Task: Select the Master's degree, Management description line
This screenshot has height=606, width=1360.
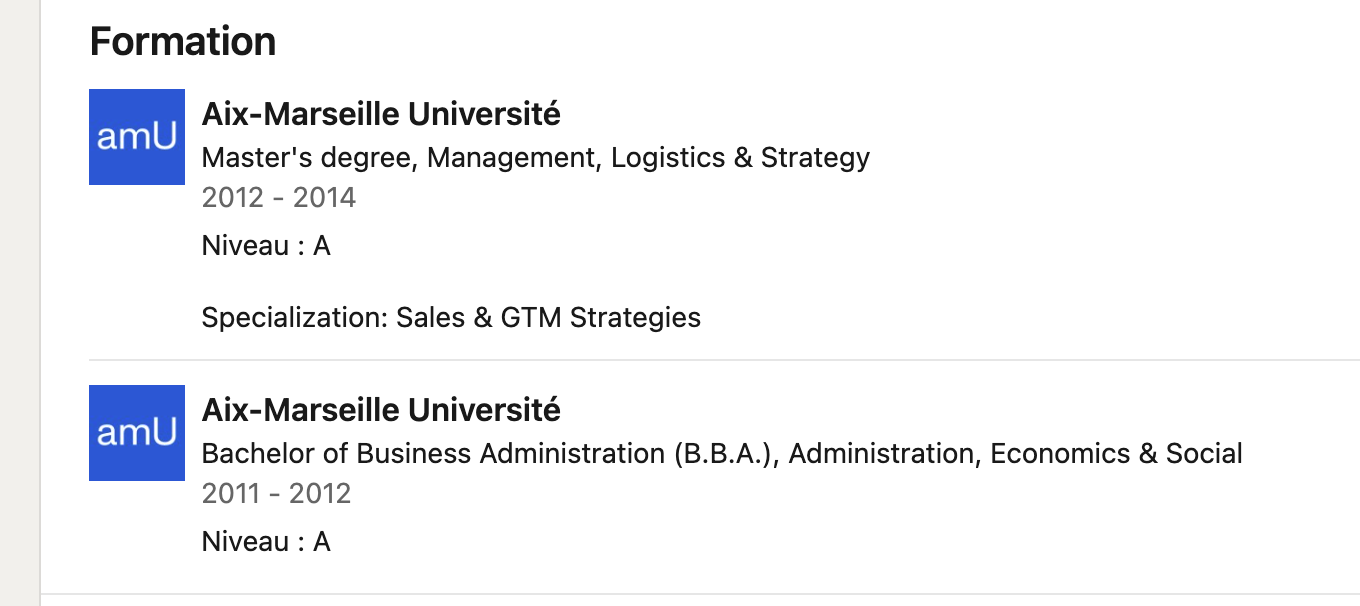Action: tap(536, 158)
